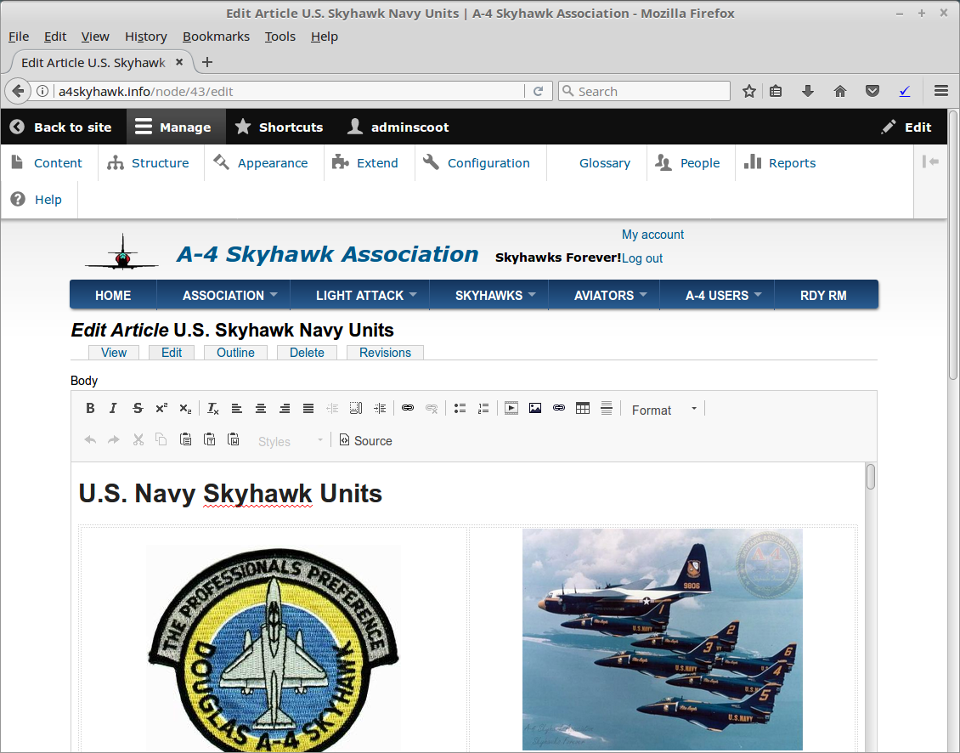Screen dimensions: 960x753
Task: Switch to the Revisions tab
Action: tap(385, 353)
